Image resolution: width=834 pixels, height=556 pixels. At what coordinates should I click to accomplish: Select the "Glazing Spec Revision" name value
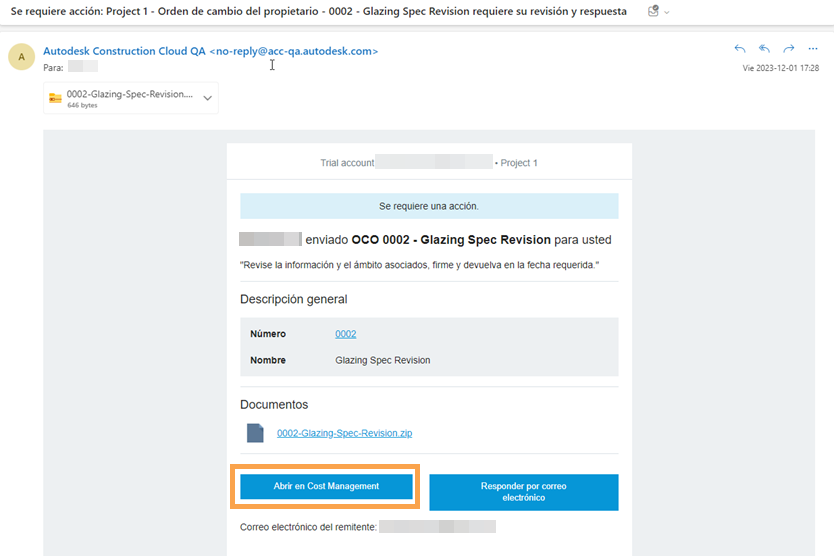pyautogui.click(x=382, y=360)
